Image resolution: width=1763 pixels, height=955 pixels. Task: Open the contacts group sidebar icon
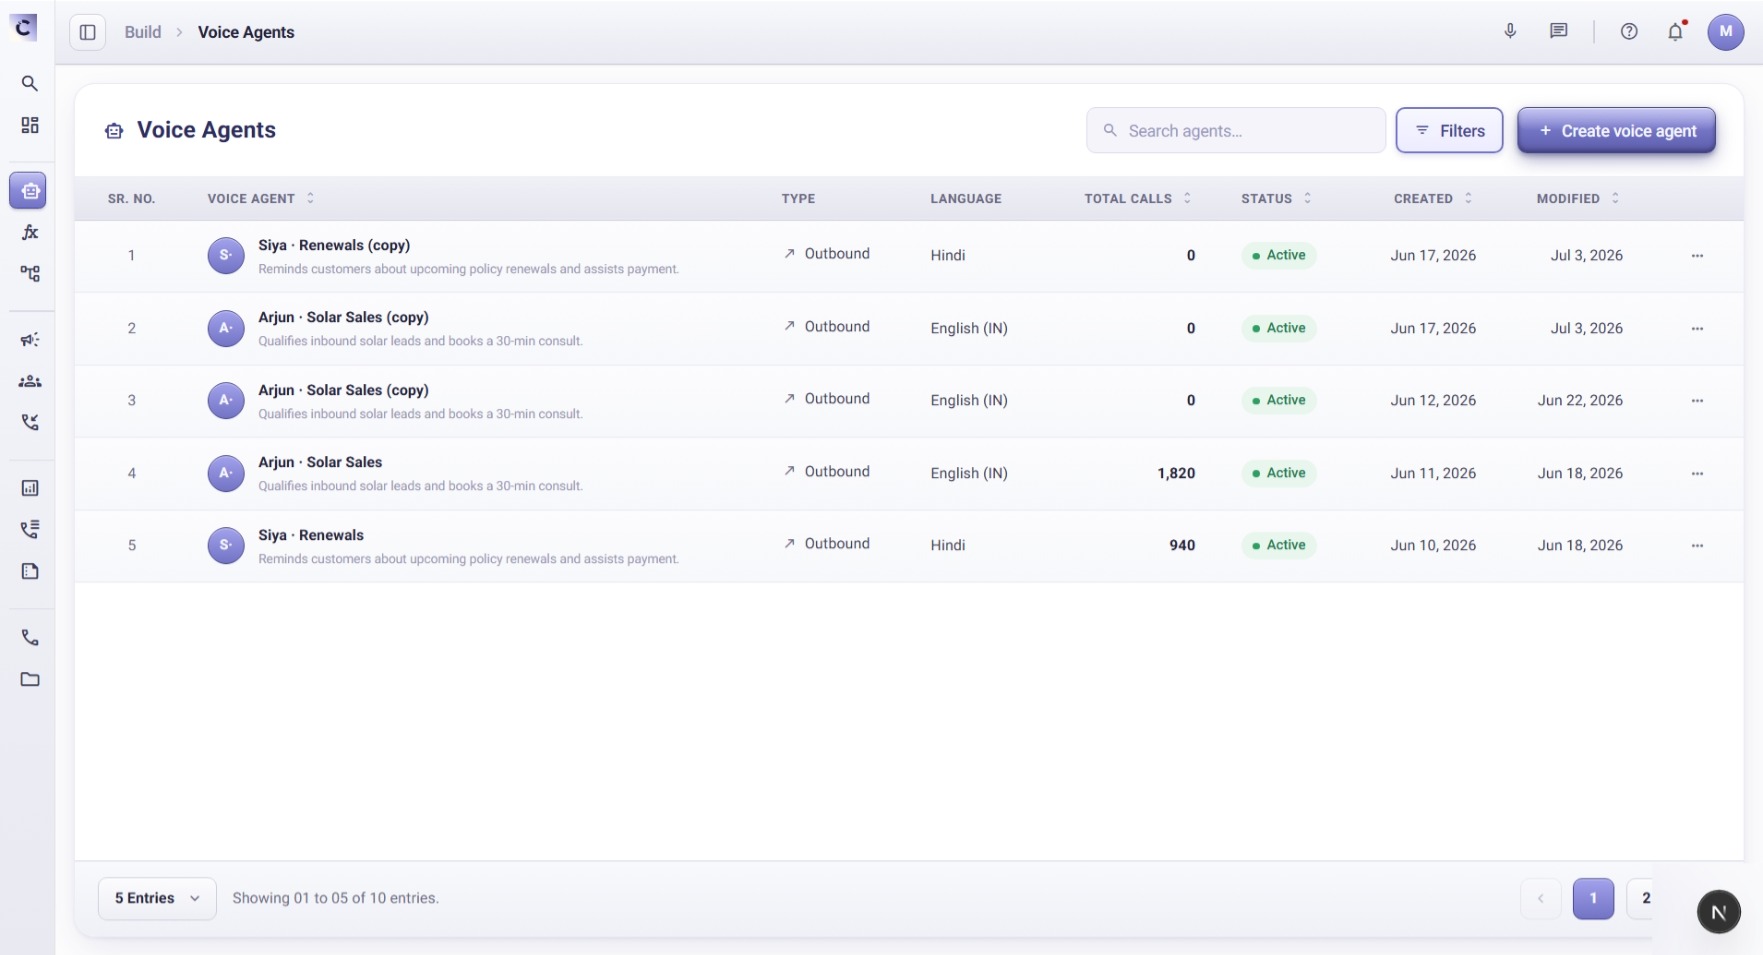30,381
